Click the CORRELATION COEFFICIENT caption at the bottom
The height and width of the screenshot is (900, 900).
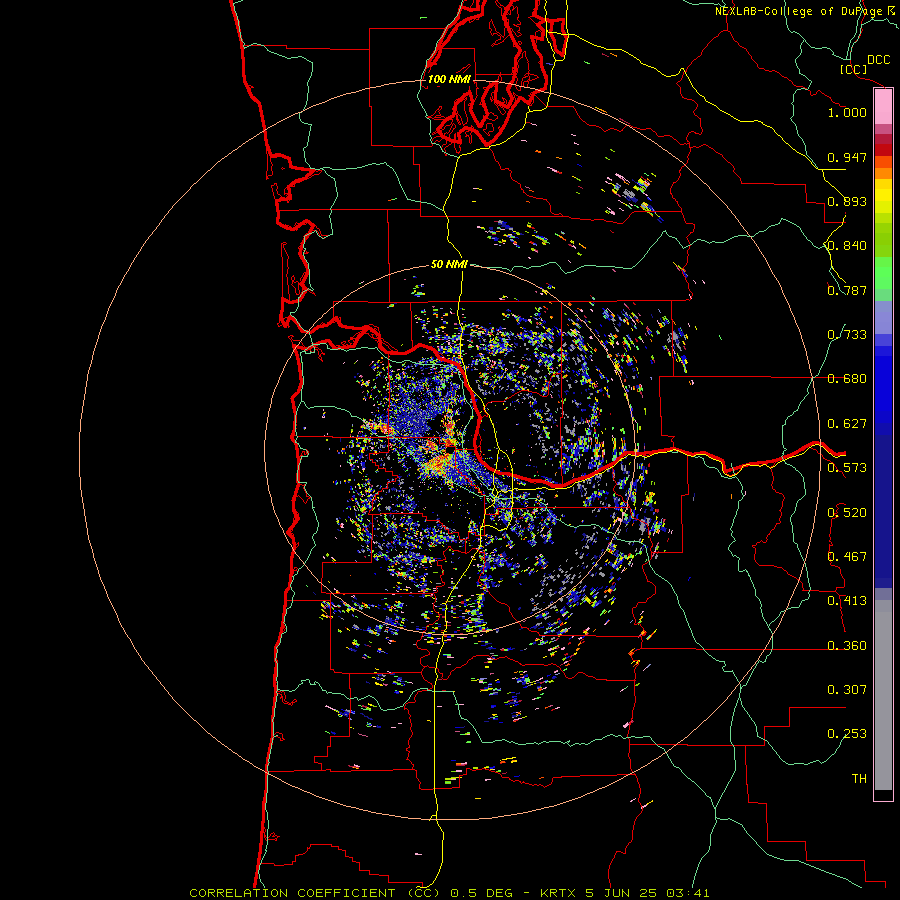coord(449,893)
